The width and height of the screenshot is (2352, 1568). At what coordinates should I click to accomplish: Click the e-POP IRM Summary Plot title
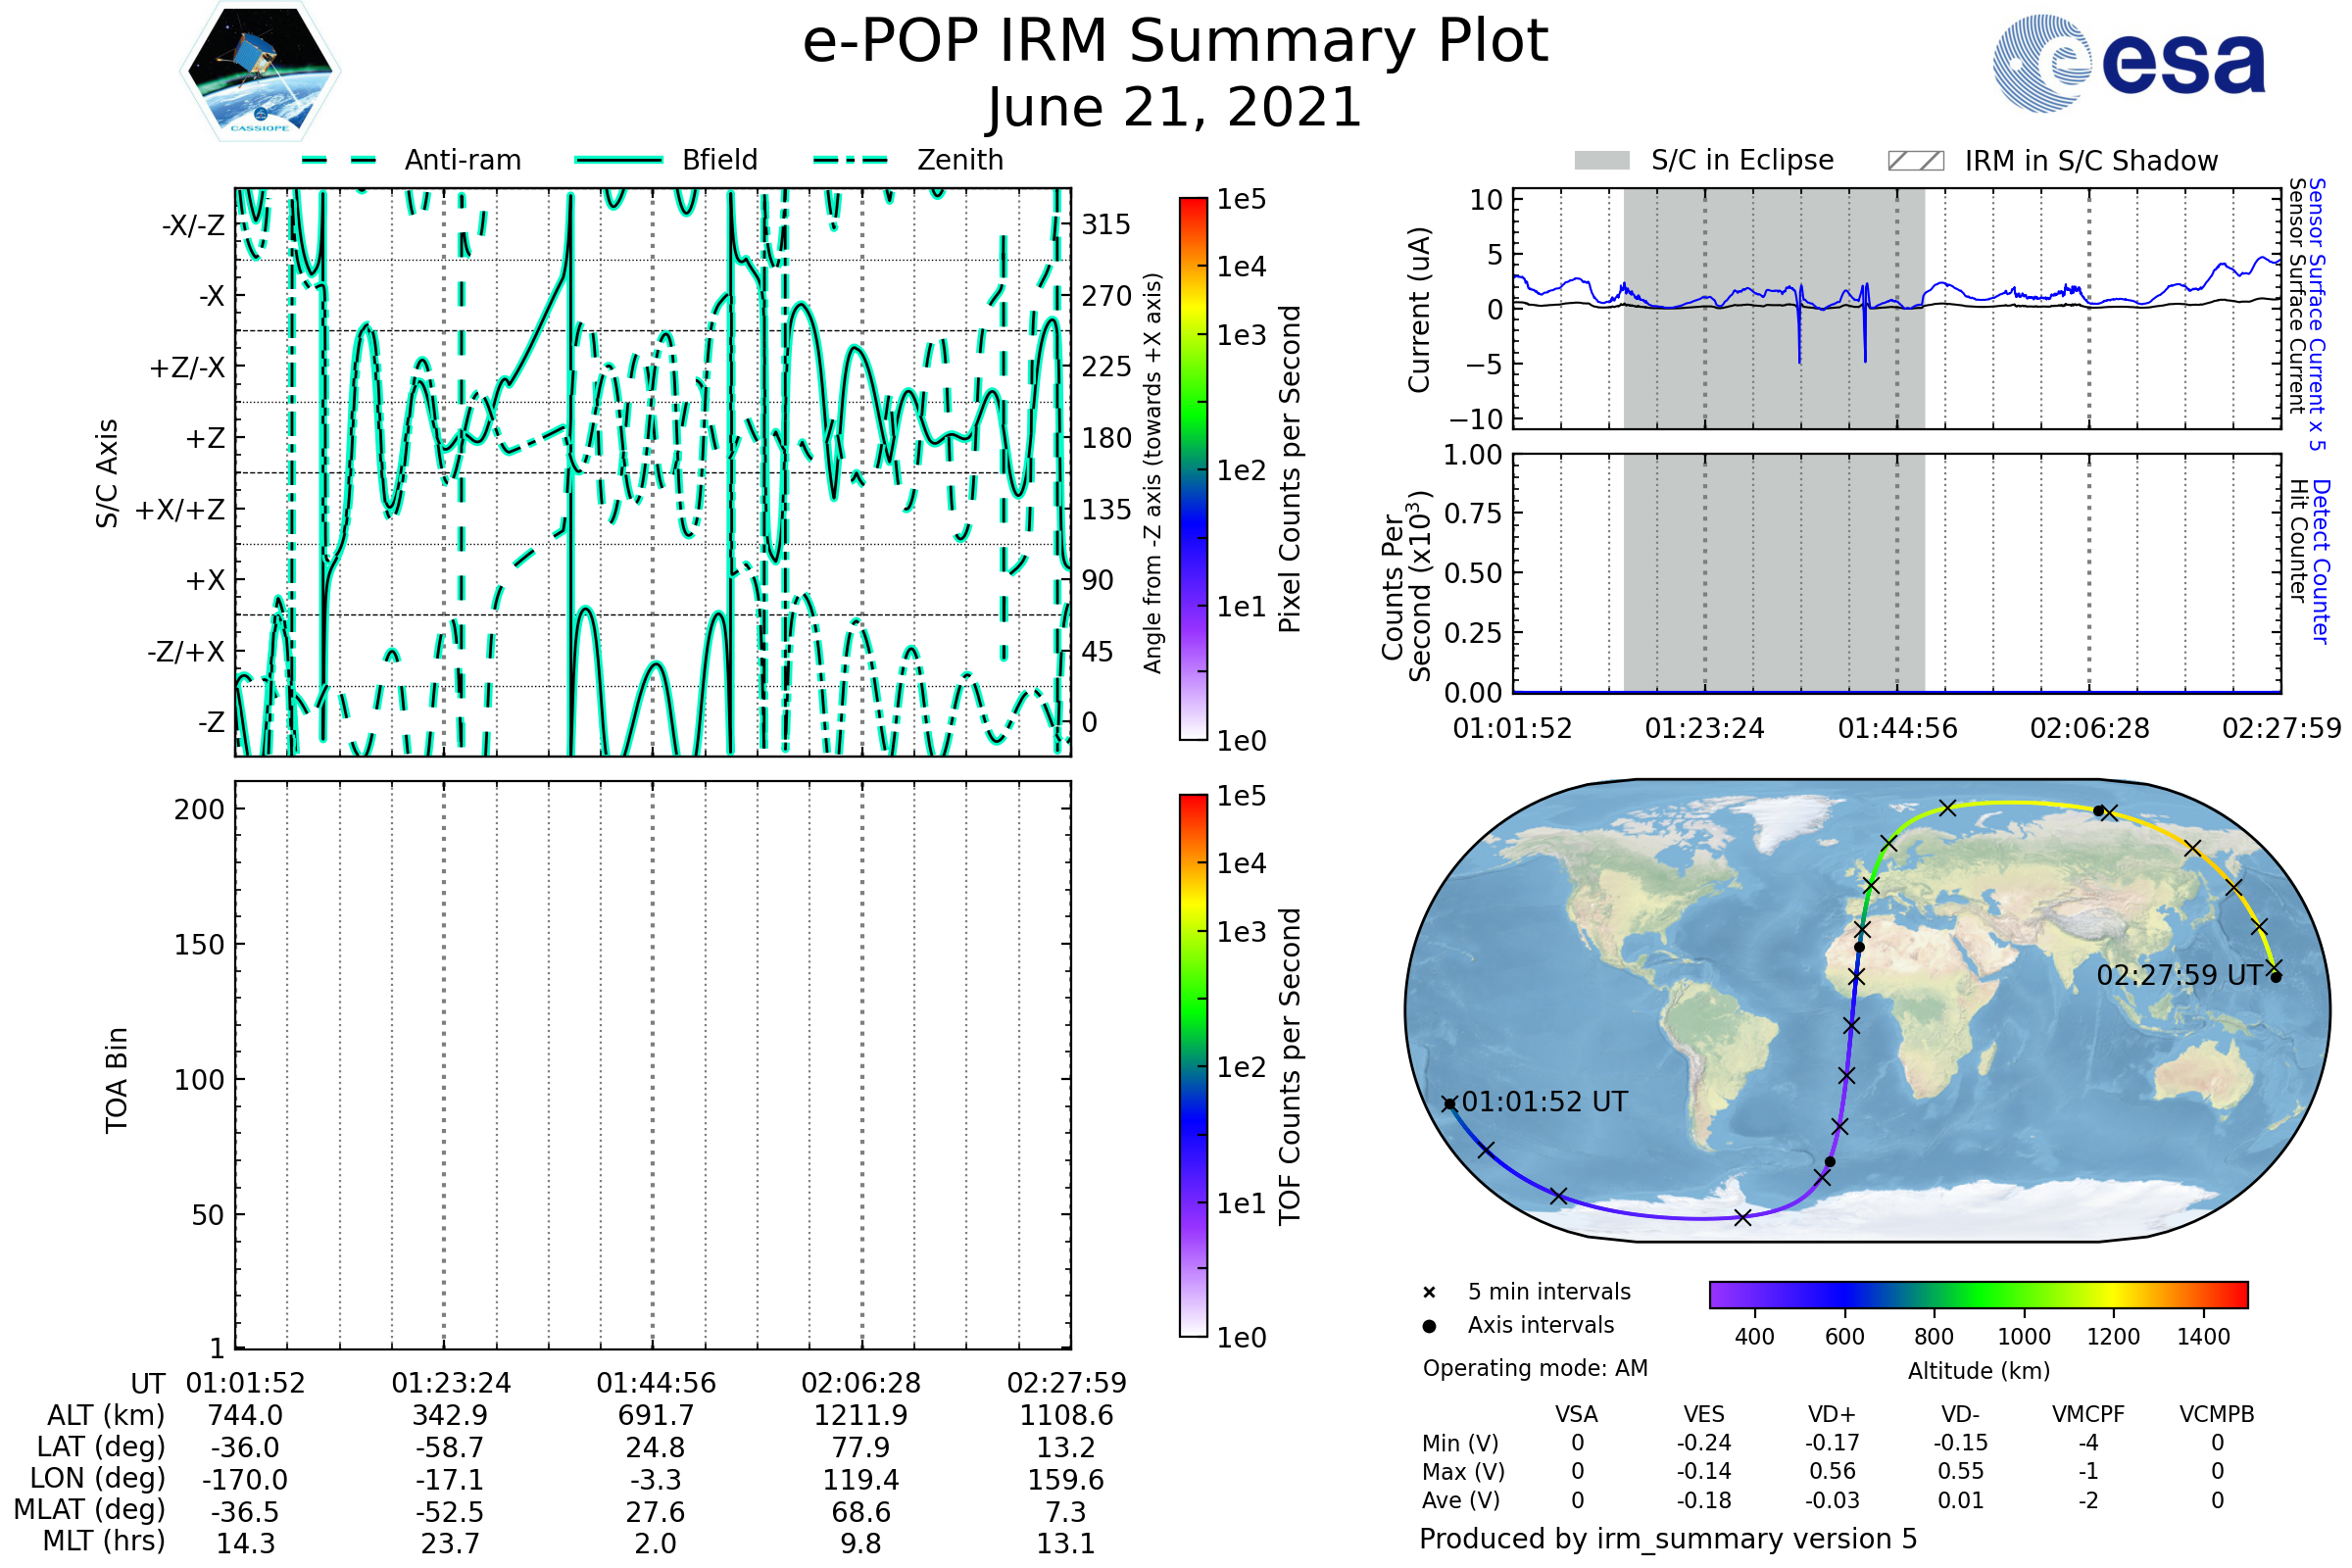1175,42
